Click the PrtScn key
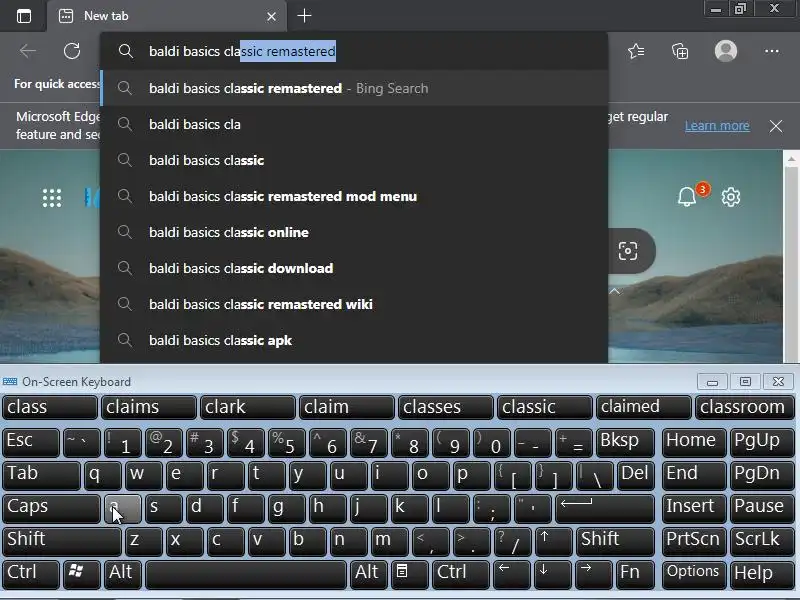This screenshot has height=600, width=800. point(694,541)
